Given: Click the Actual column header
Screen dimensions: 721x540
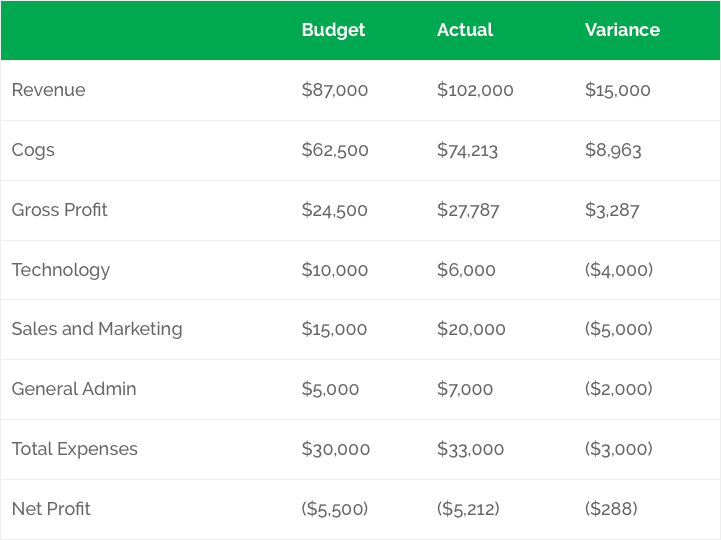Looking at the screenshot, I should click(x=465, y=30).
